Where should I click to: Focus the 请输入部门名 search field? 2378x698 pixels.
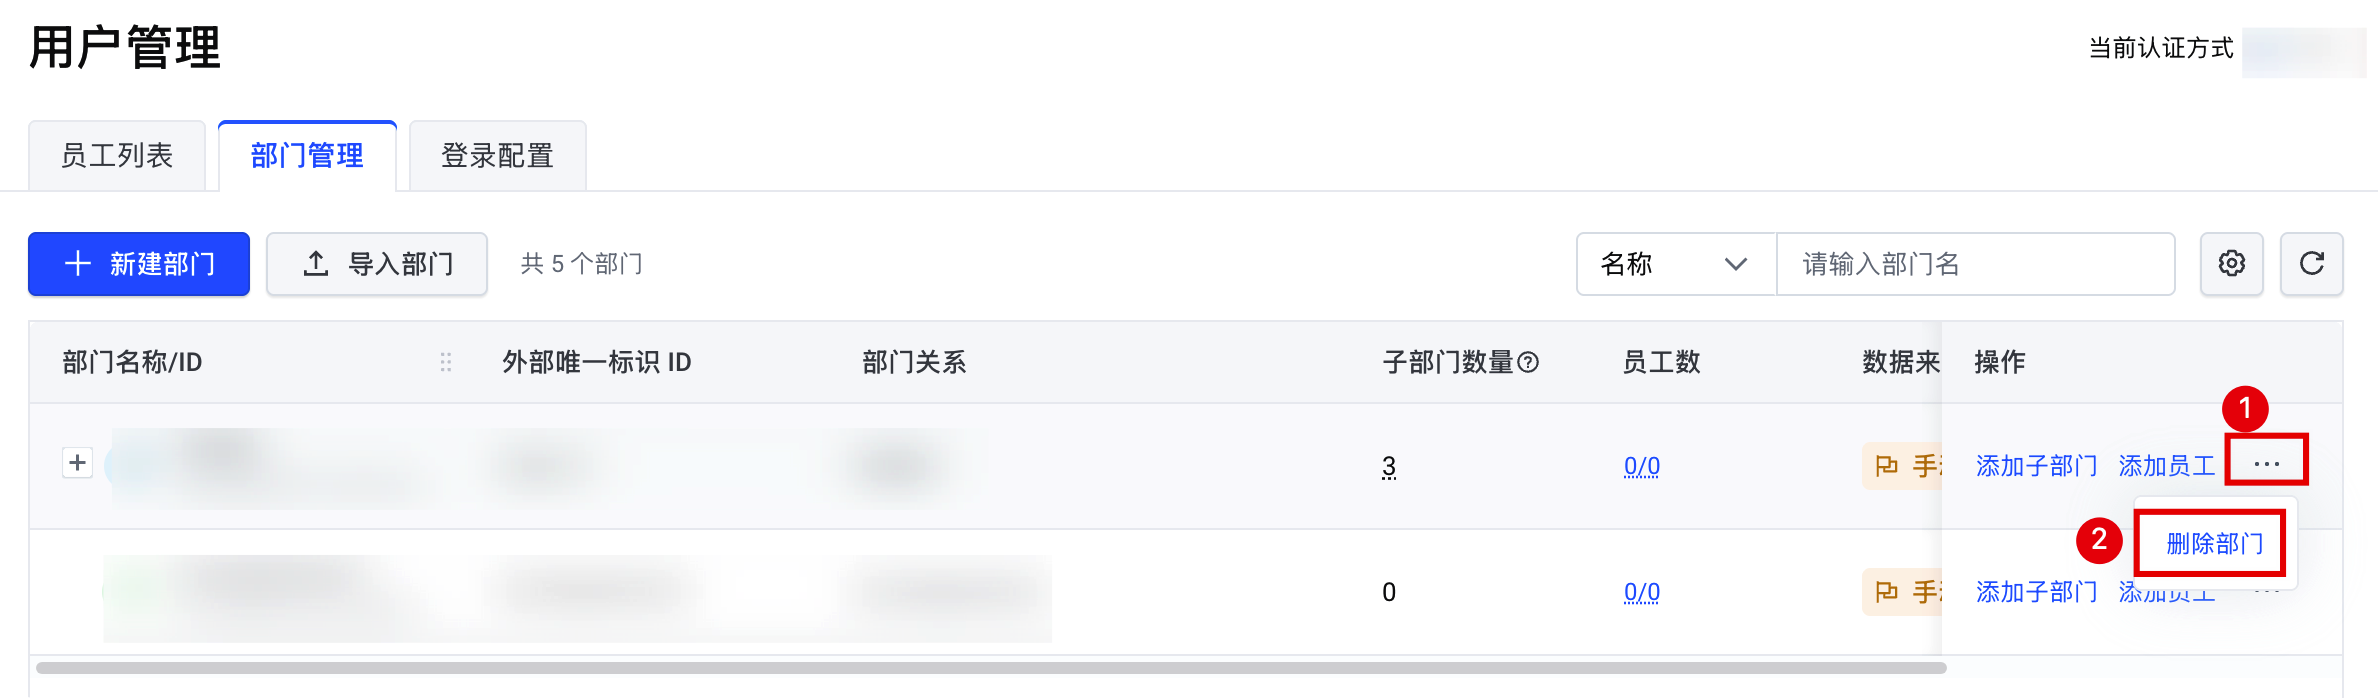[x=1975, y=264]
